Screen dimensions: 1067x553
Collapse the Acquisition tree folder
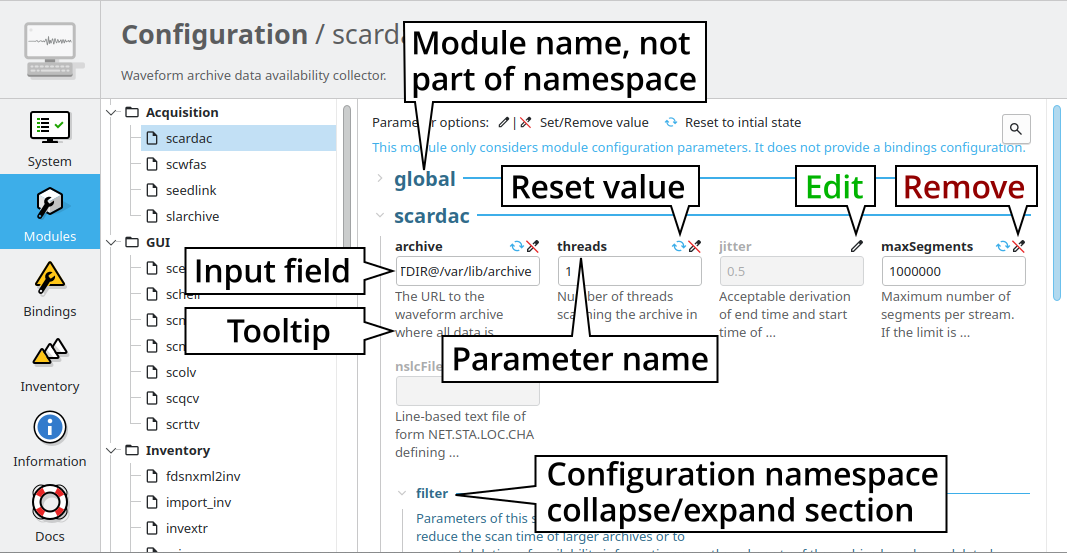tap(112, 112)
